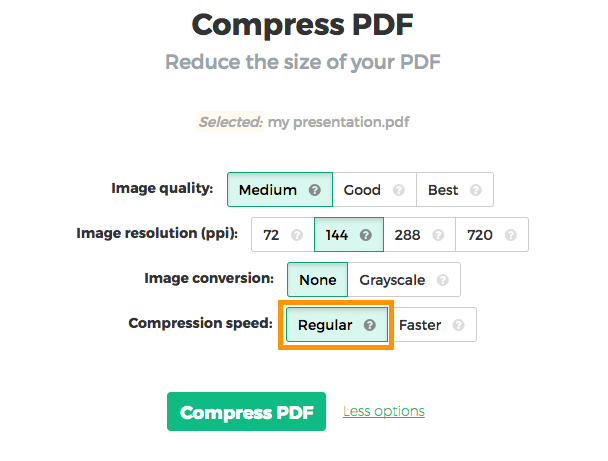This screenshot has width=608, height=461.
Task: Set image resolution to 288 ppi
Action: pyautogui.click(x=409, y=236)
